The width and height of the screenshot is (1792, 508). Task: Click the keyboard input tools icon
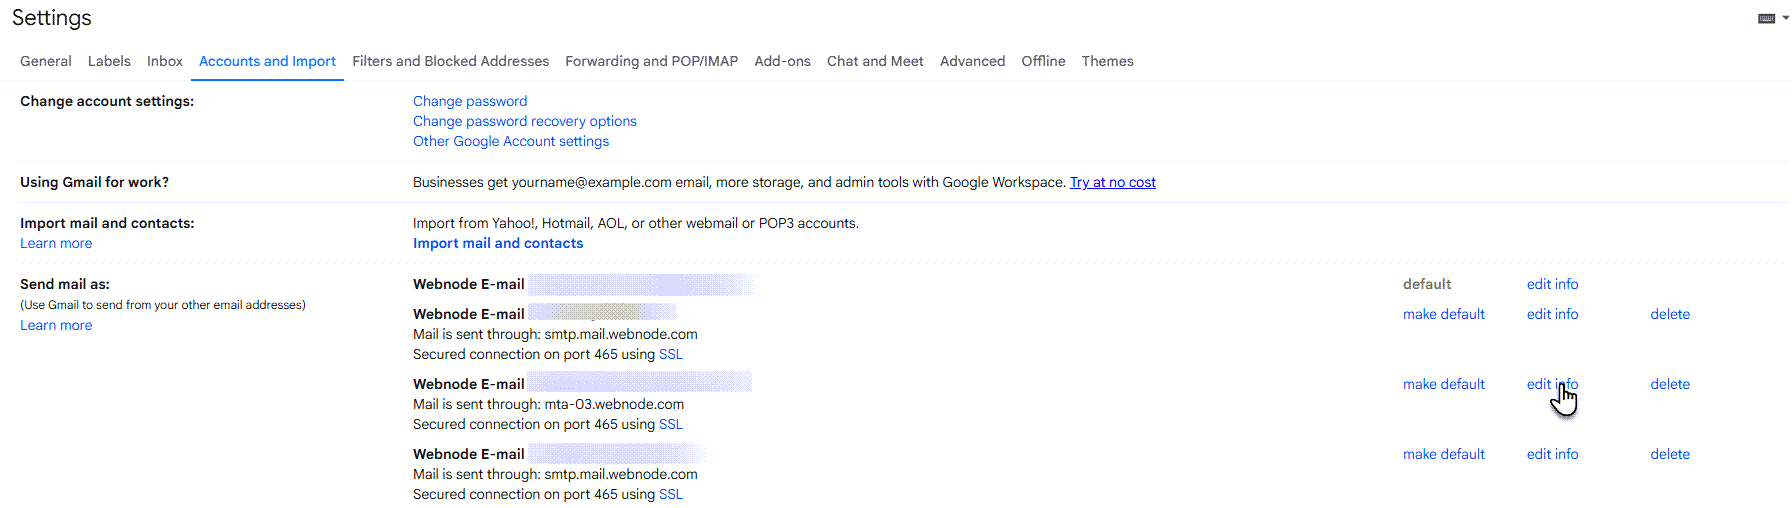tap(1766, 18)
